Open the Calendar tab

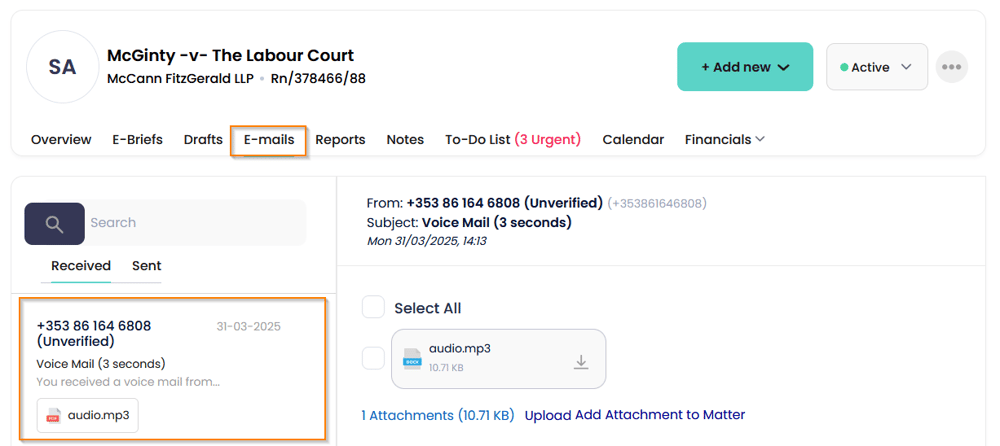[x=633, y=140]
